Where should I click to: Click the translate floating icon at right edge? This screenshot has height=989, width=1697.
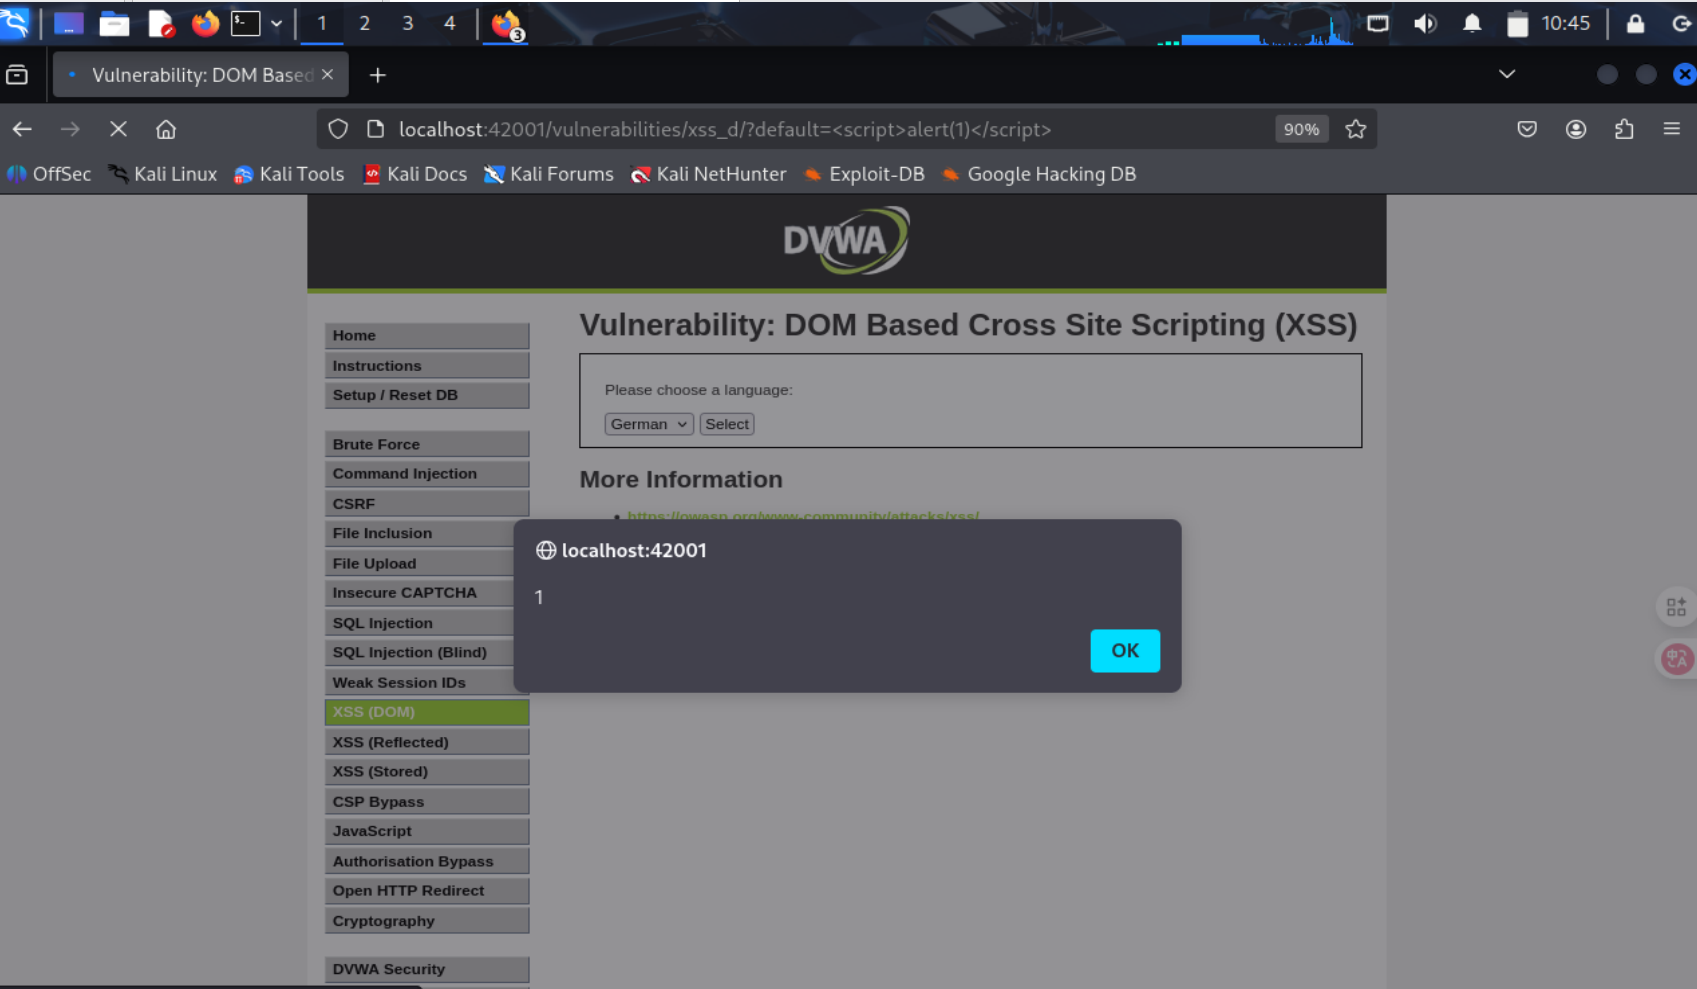pyautogui.click(x=1677, y=658)
